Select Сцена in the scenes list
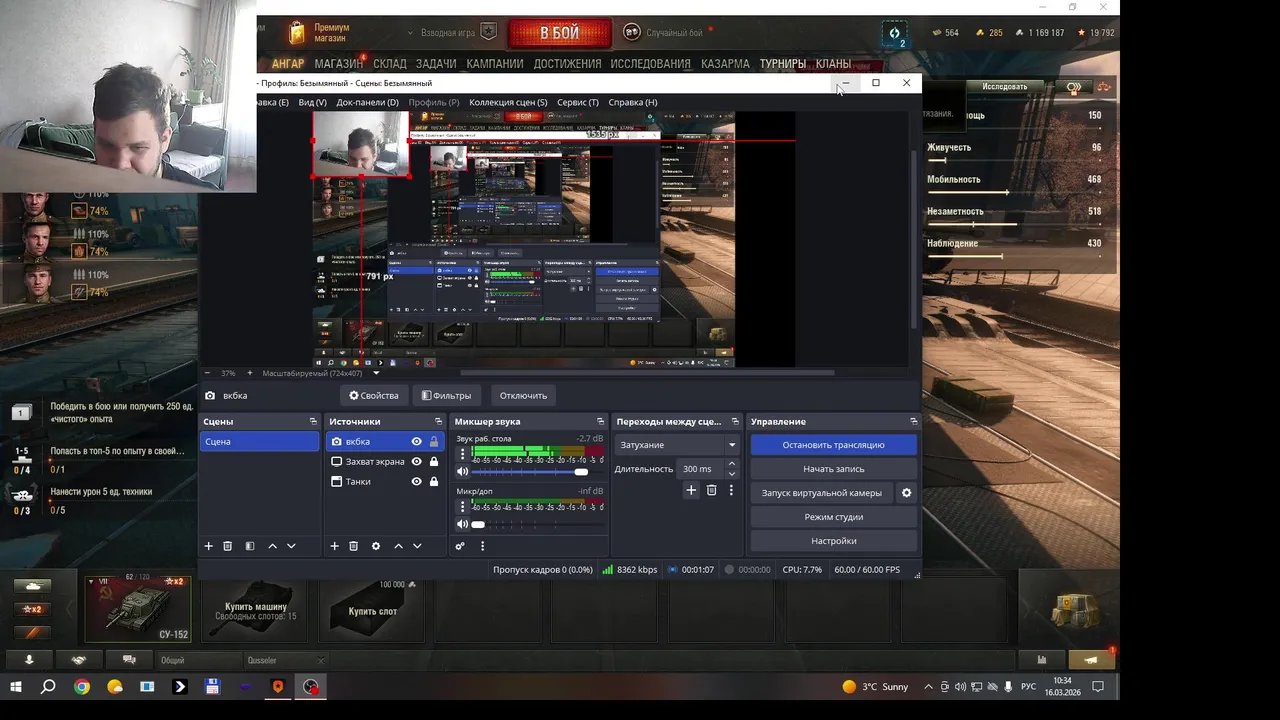The height and width of the screenshot is (720, 1280). (260, 441)
